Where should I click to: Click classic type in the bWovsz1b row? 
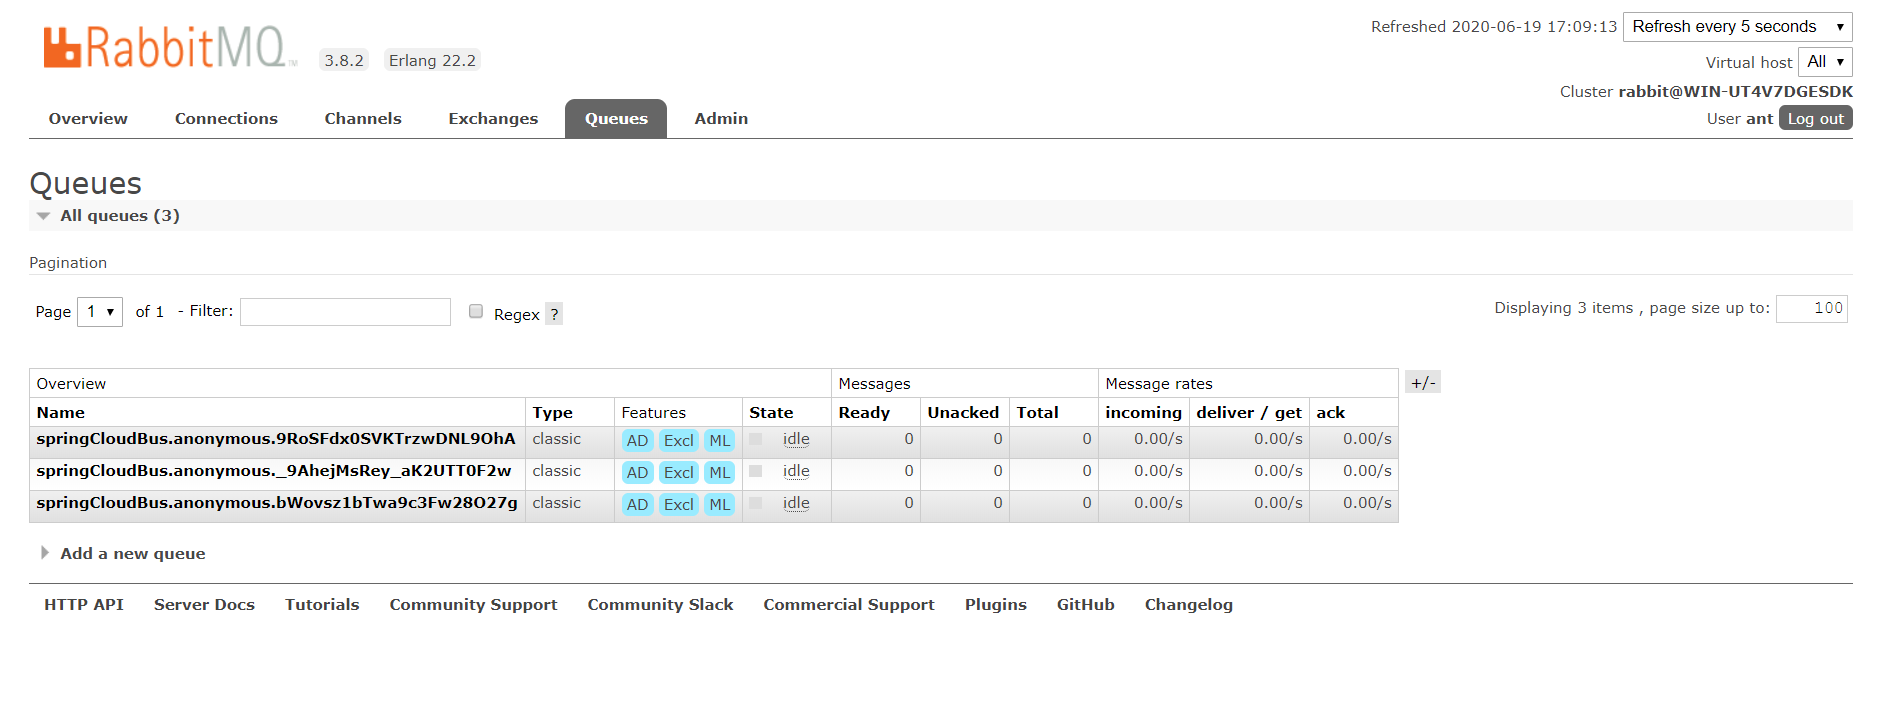[556, 503]
